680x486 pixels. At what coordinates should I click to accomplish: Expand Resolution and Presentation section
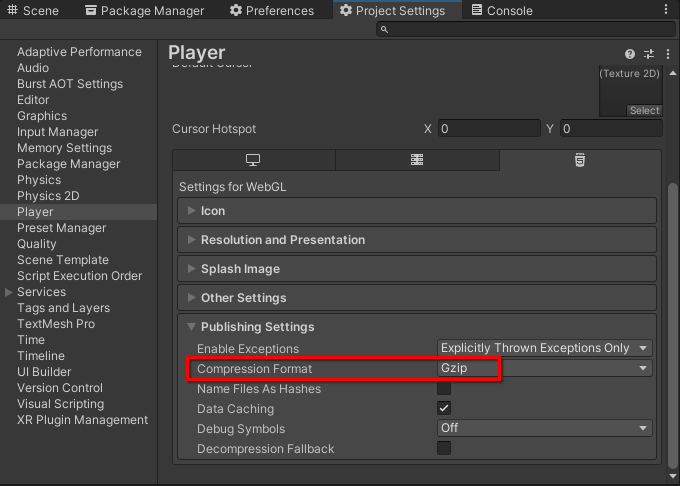(x=417, y=240)
